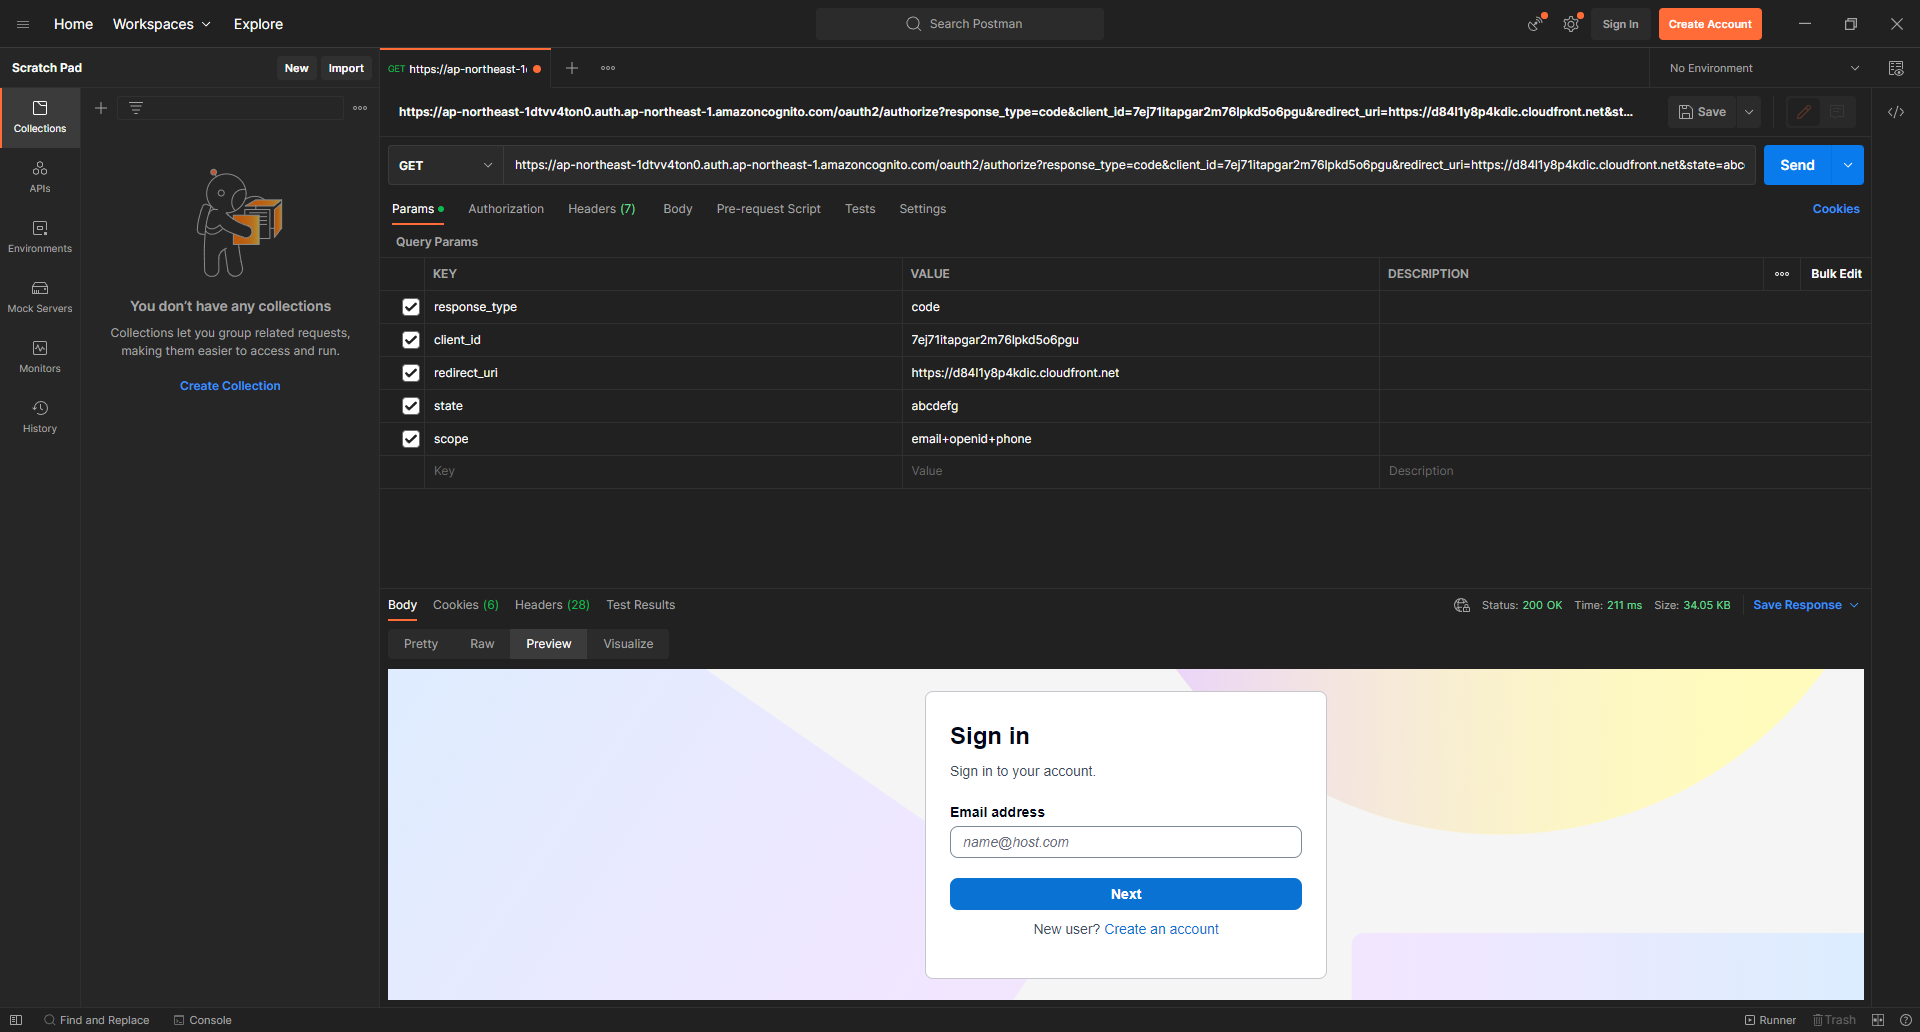Screen dimensions: 1920x1032
Task: Open Environments in the sidebar
Action: [x=40, y=237]
